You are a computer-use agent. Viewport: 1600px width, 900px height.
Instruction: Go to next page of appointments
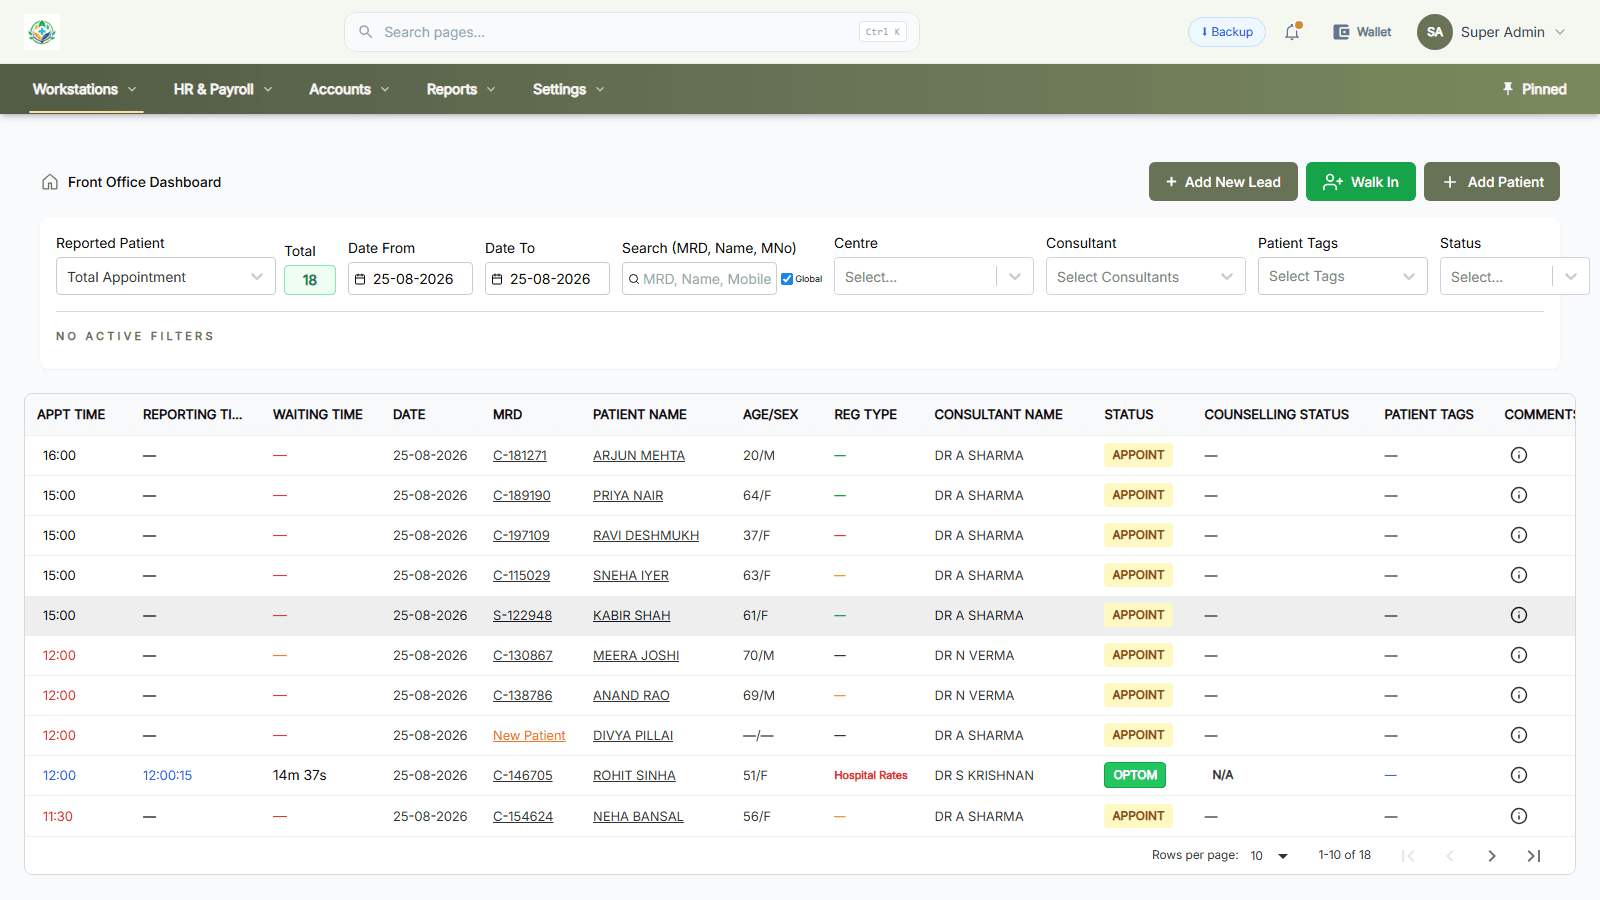click(x=1492, y=856)
